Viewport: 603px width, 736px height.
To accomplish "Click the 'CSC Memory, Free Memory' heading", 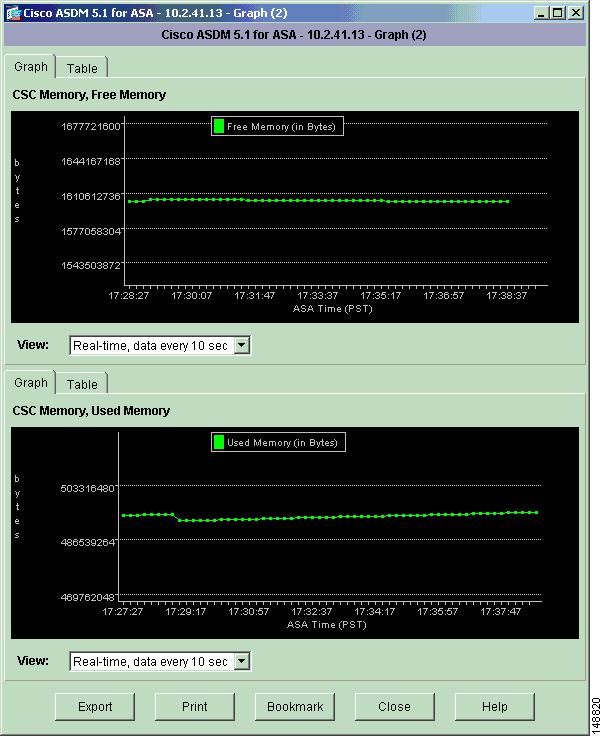I will pyautogui.click(x=89, y=95).
